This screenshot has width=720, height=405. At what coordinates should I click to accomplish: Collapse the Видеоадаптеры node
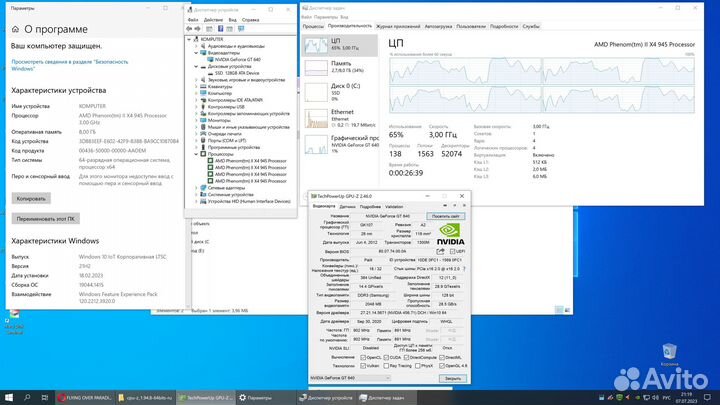[196, 53]
